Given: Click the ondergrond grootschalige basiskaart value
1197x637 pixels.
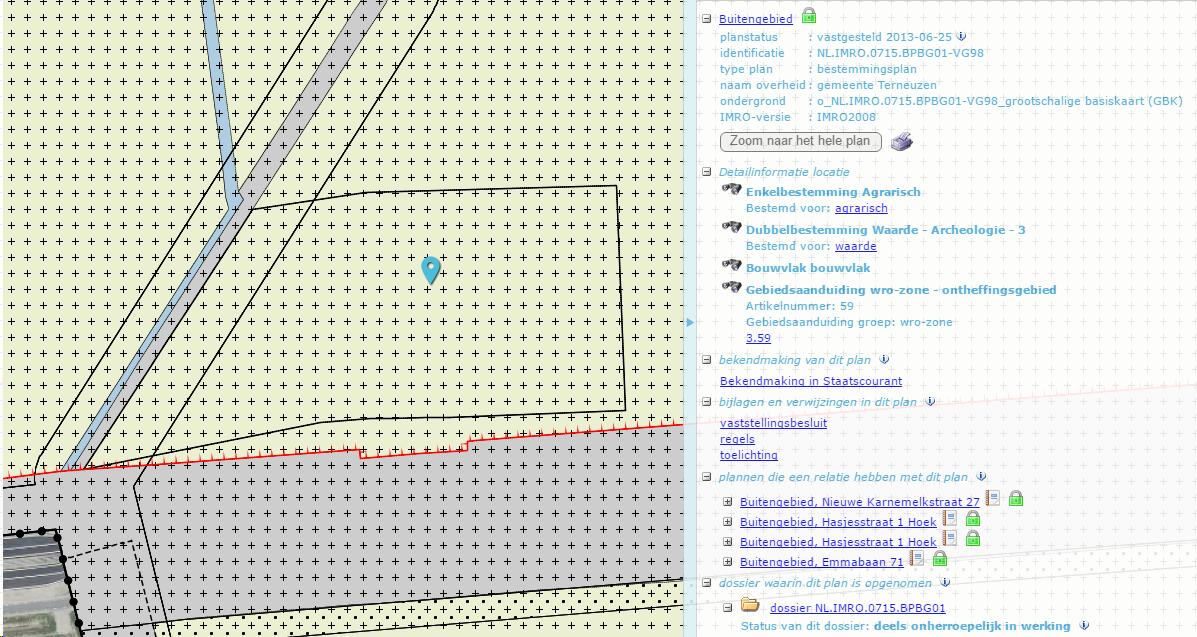Looking at the screenshot, I should tap(999, 101).
